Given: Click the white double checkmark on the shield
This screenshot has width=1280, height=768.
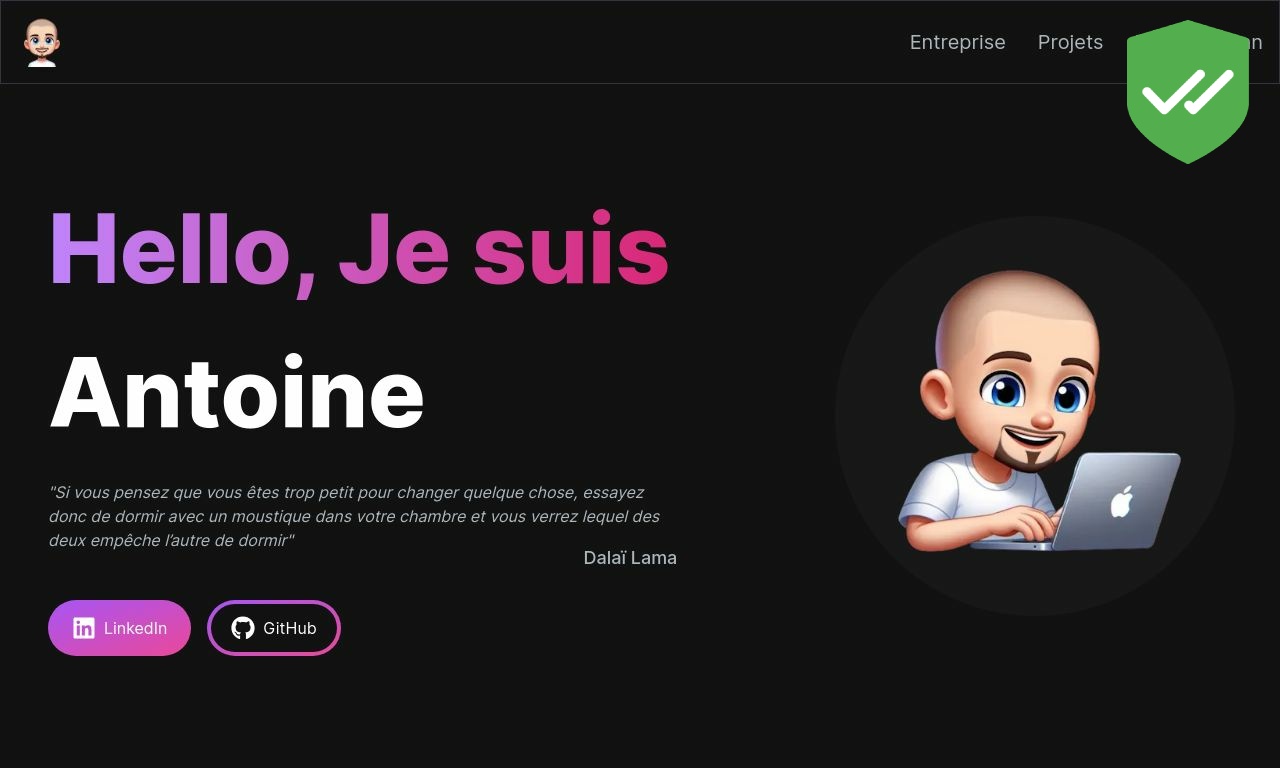Looking at the screenshot, I should point(1188,92).
